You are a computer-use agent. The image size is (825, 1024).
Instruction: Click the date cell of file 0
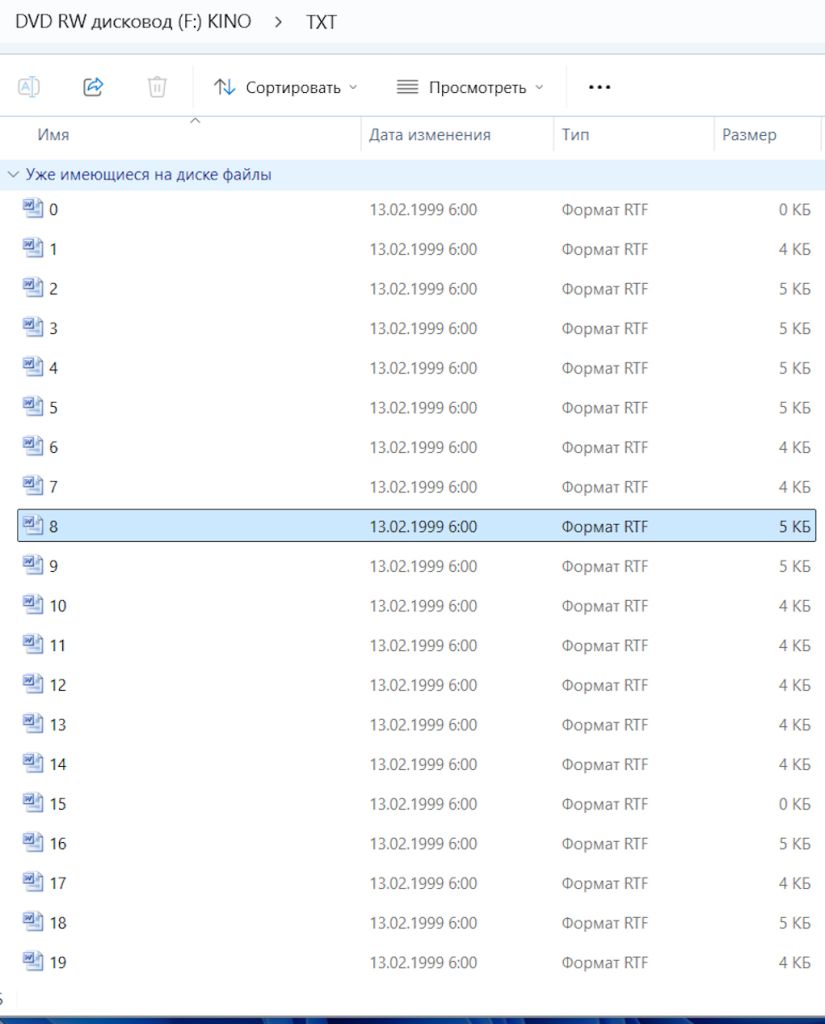click(x=423, y=210)
